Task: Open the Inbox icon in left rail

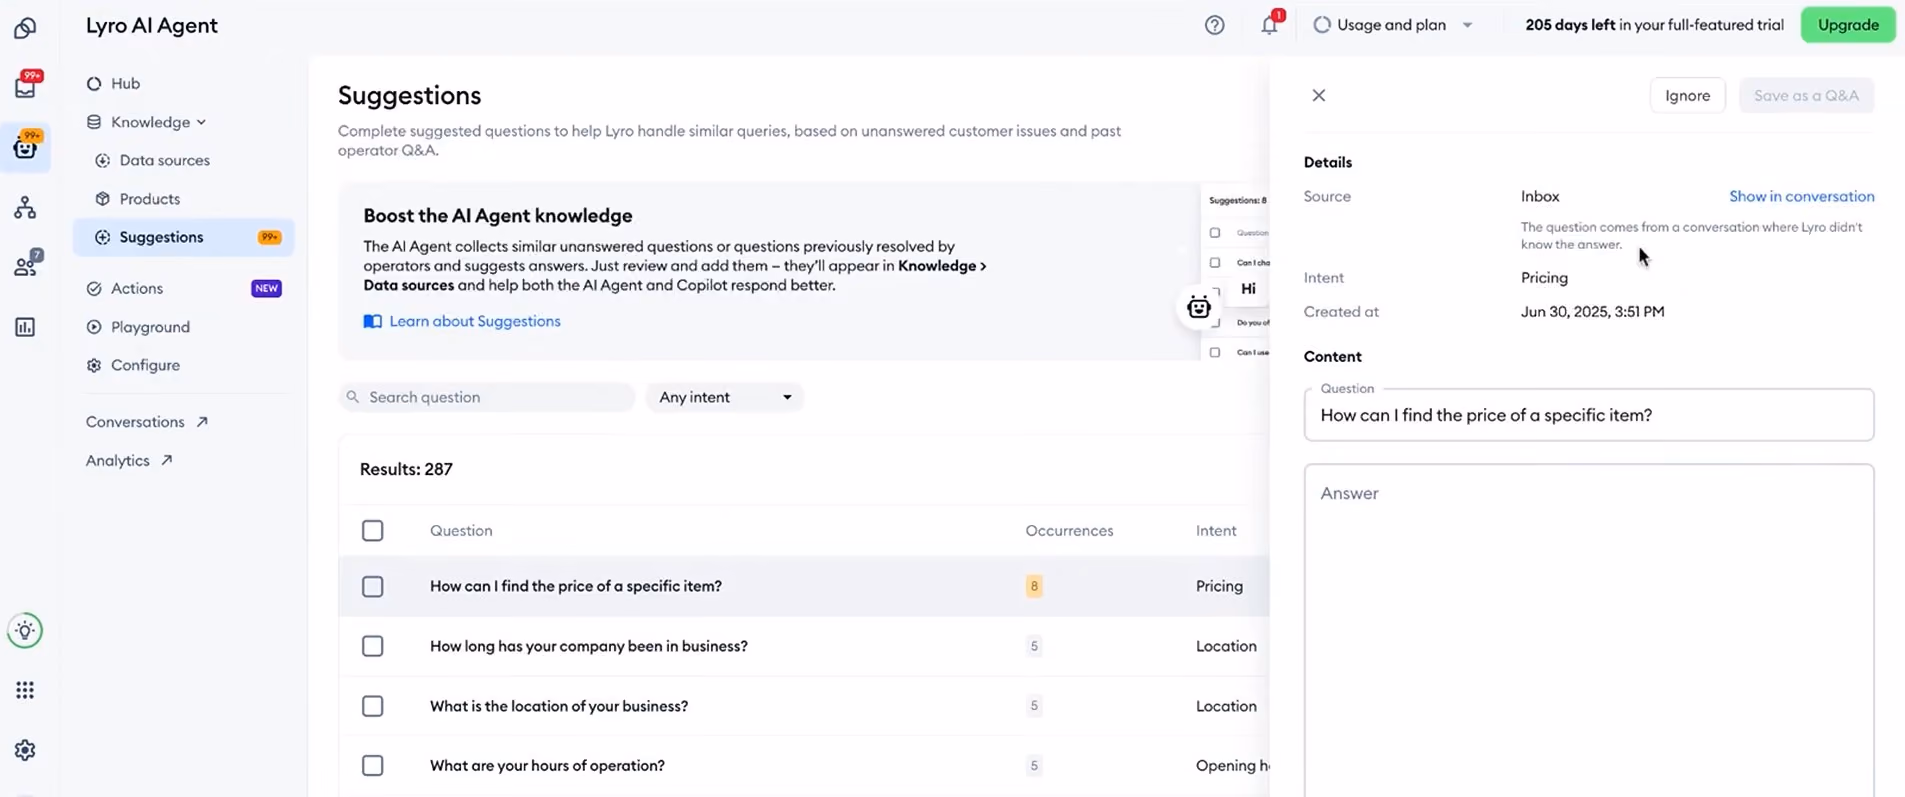Action: click(25, 88)
